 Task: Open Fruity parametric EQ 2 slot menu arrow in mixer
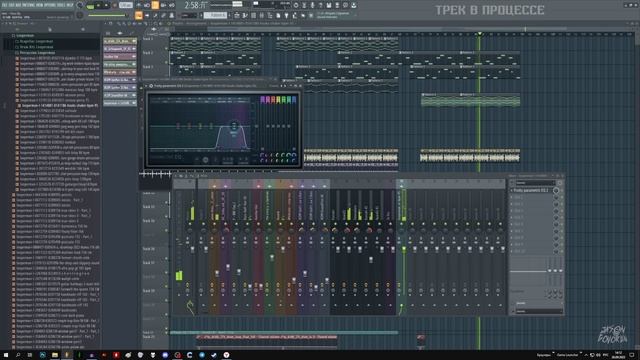pos(511,190)
